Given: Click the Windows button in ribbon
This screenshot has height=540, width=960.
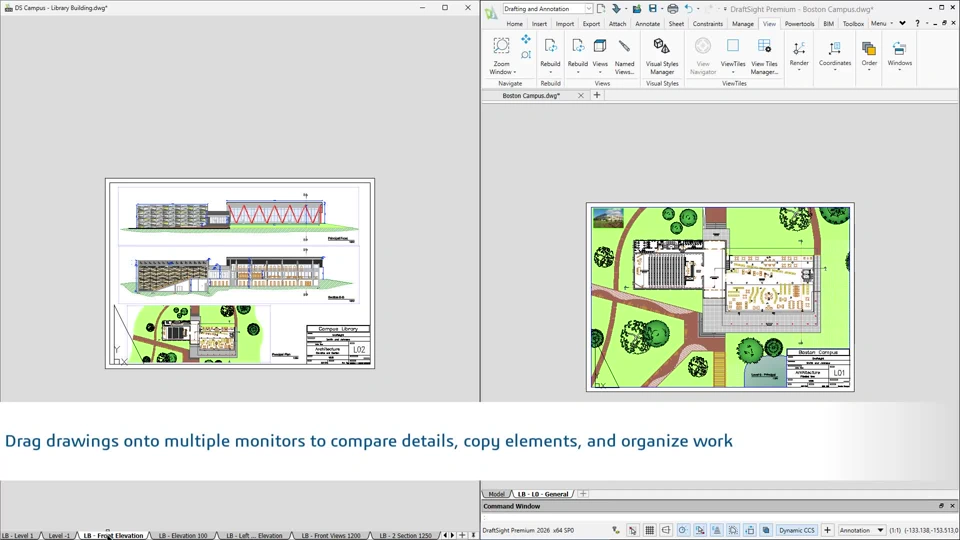Looking at the screenshot, I should 899,56.
